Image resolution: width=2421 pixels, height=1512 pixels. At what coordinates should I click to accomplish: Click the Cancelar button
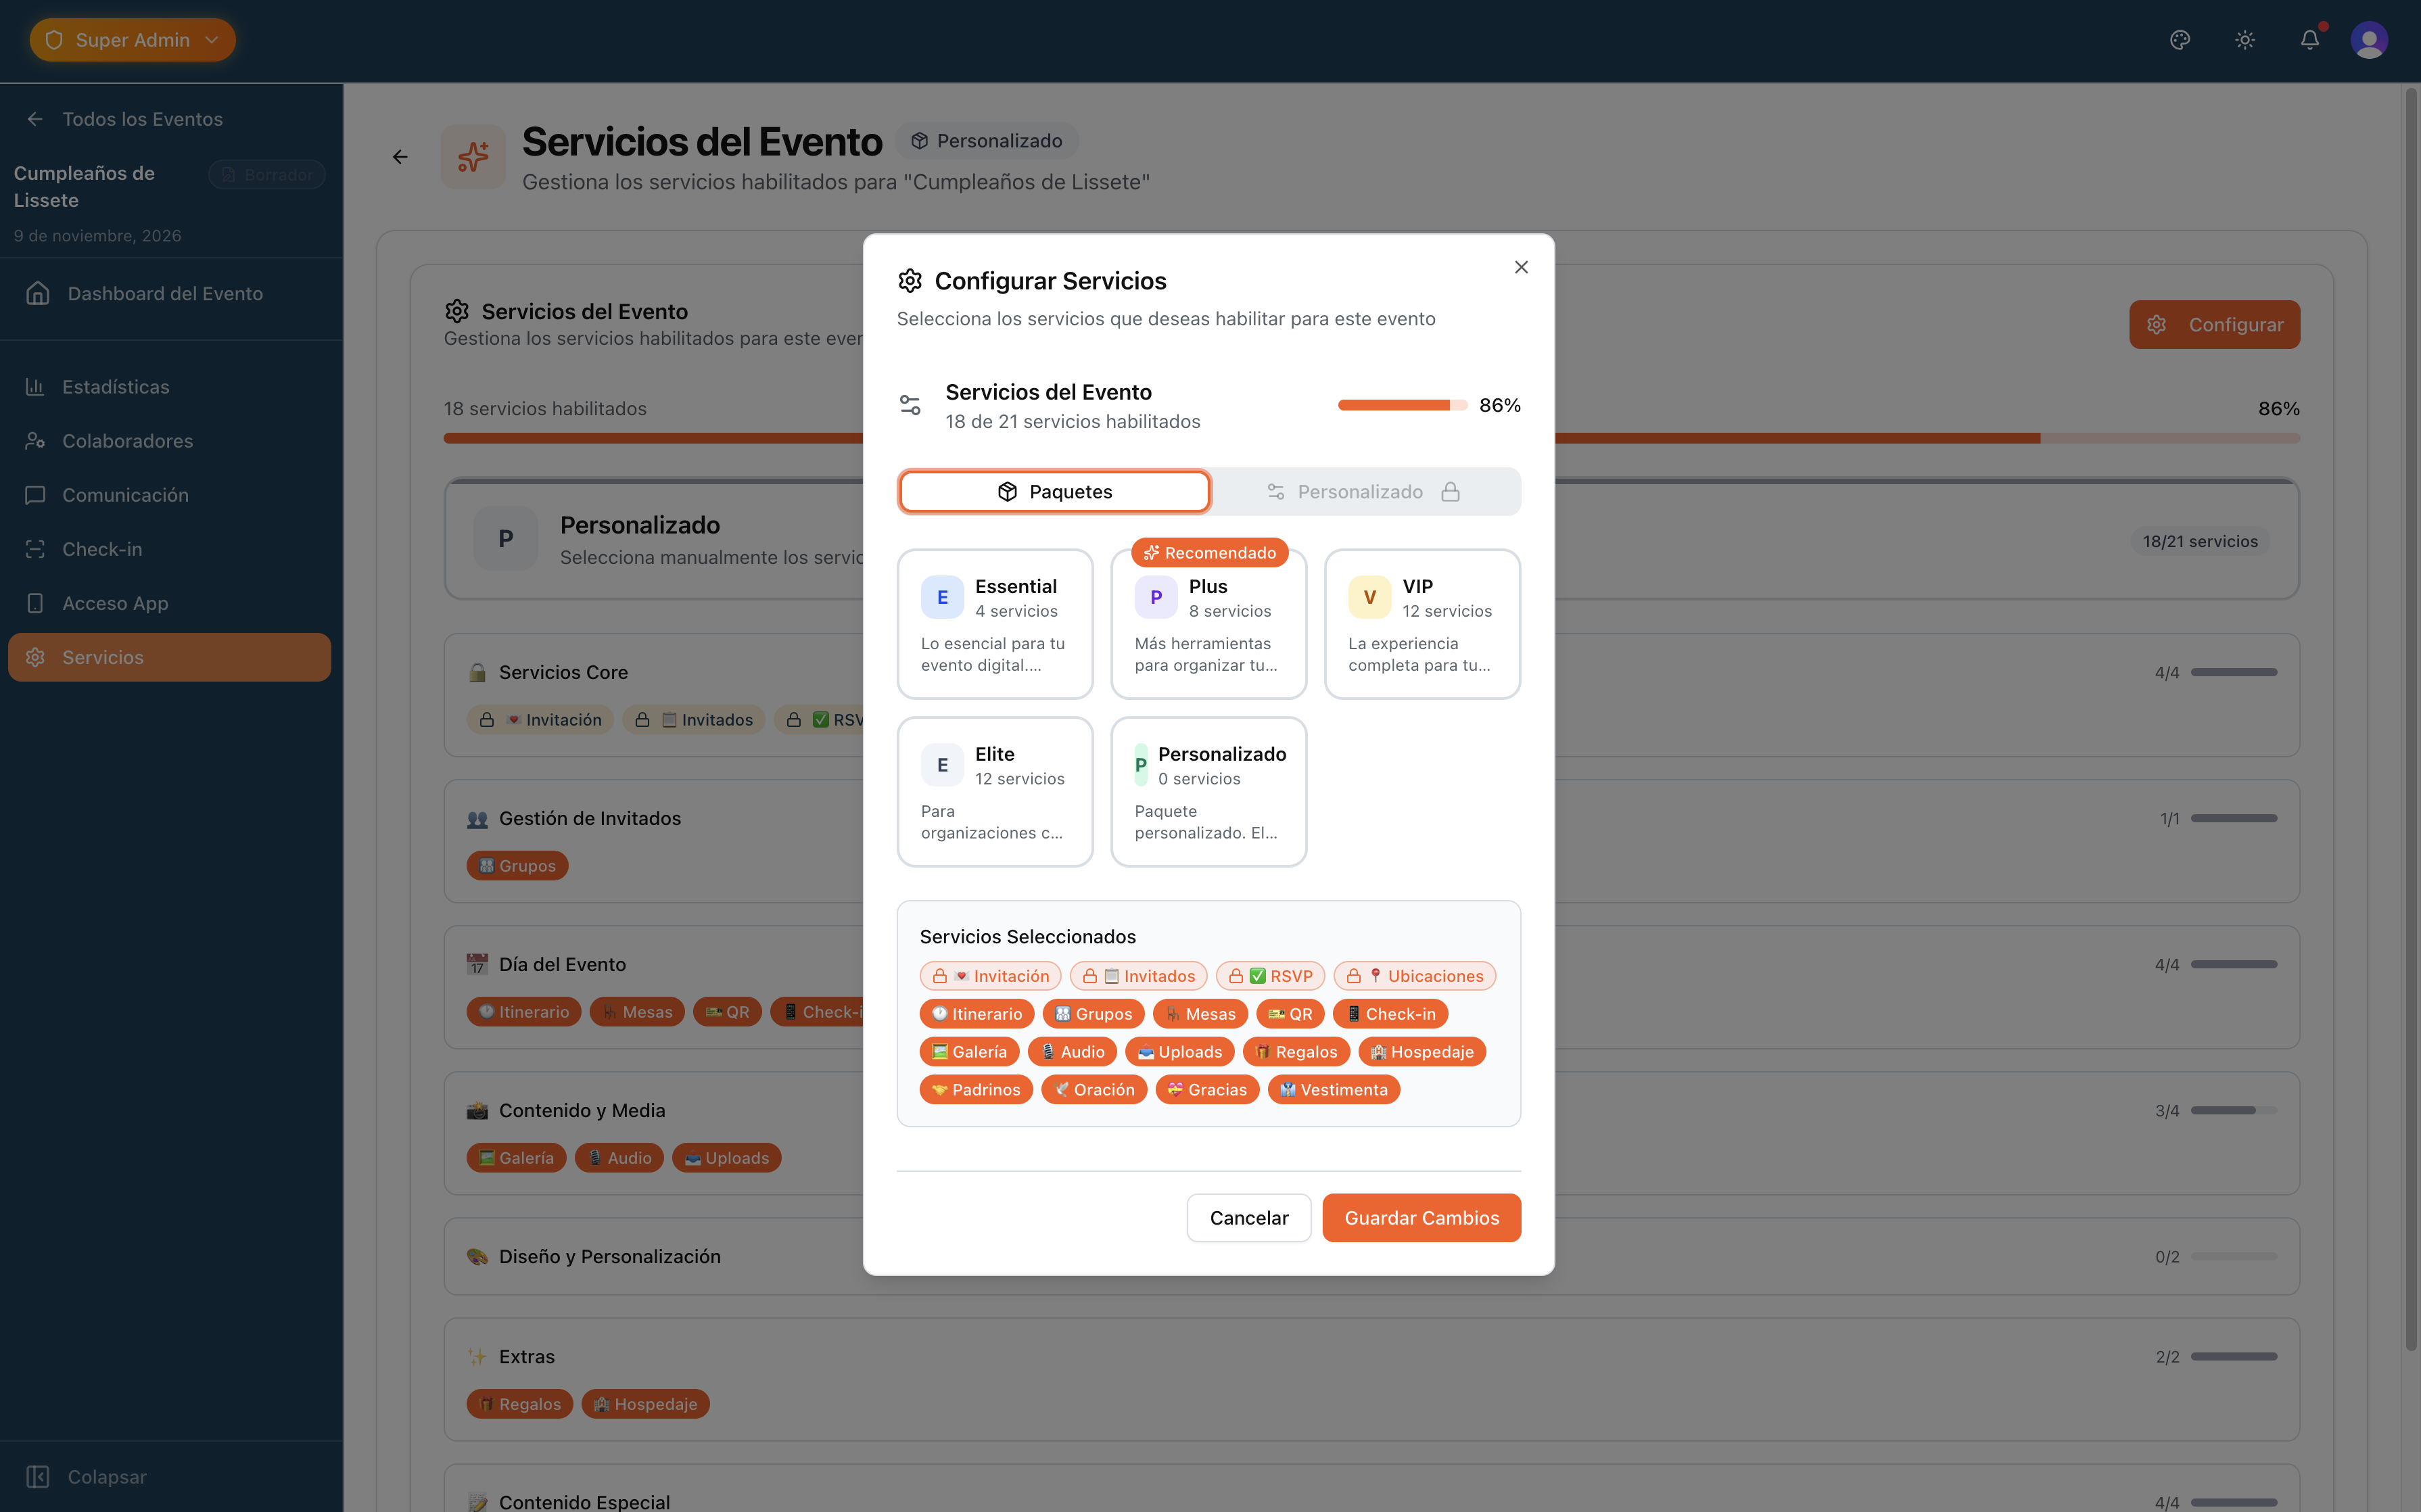tap(1249, 1218)
